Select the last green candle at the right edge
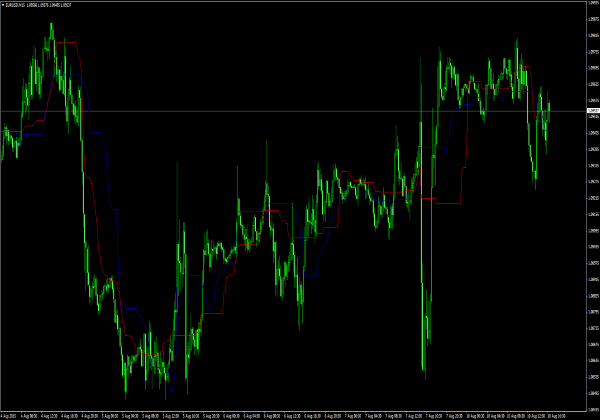600x420 pixels. pyautogui.click(x=548, y=108)
